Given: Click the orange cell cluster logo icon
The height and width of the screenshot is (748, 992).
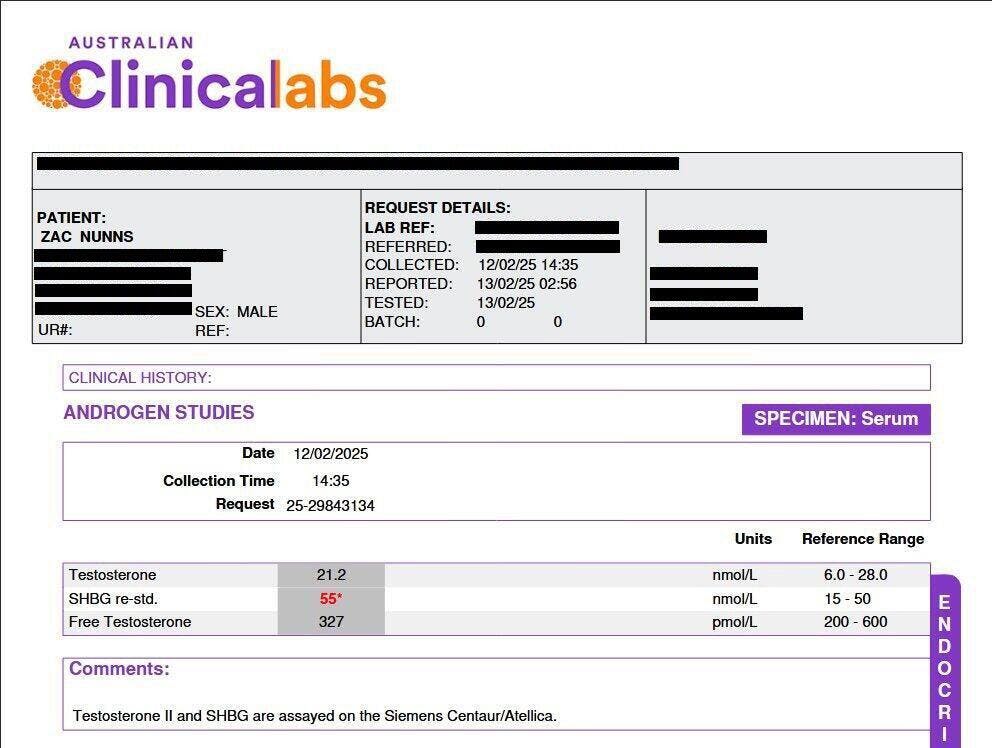Looking at the screenshot, I should [54, 84].
